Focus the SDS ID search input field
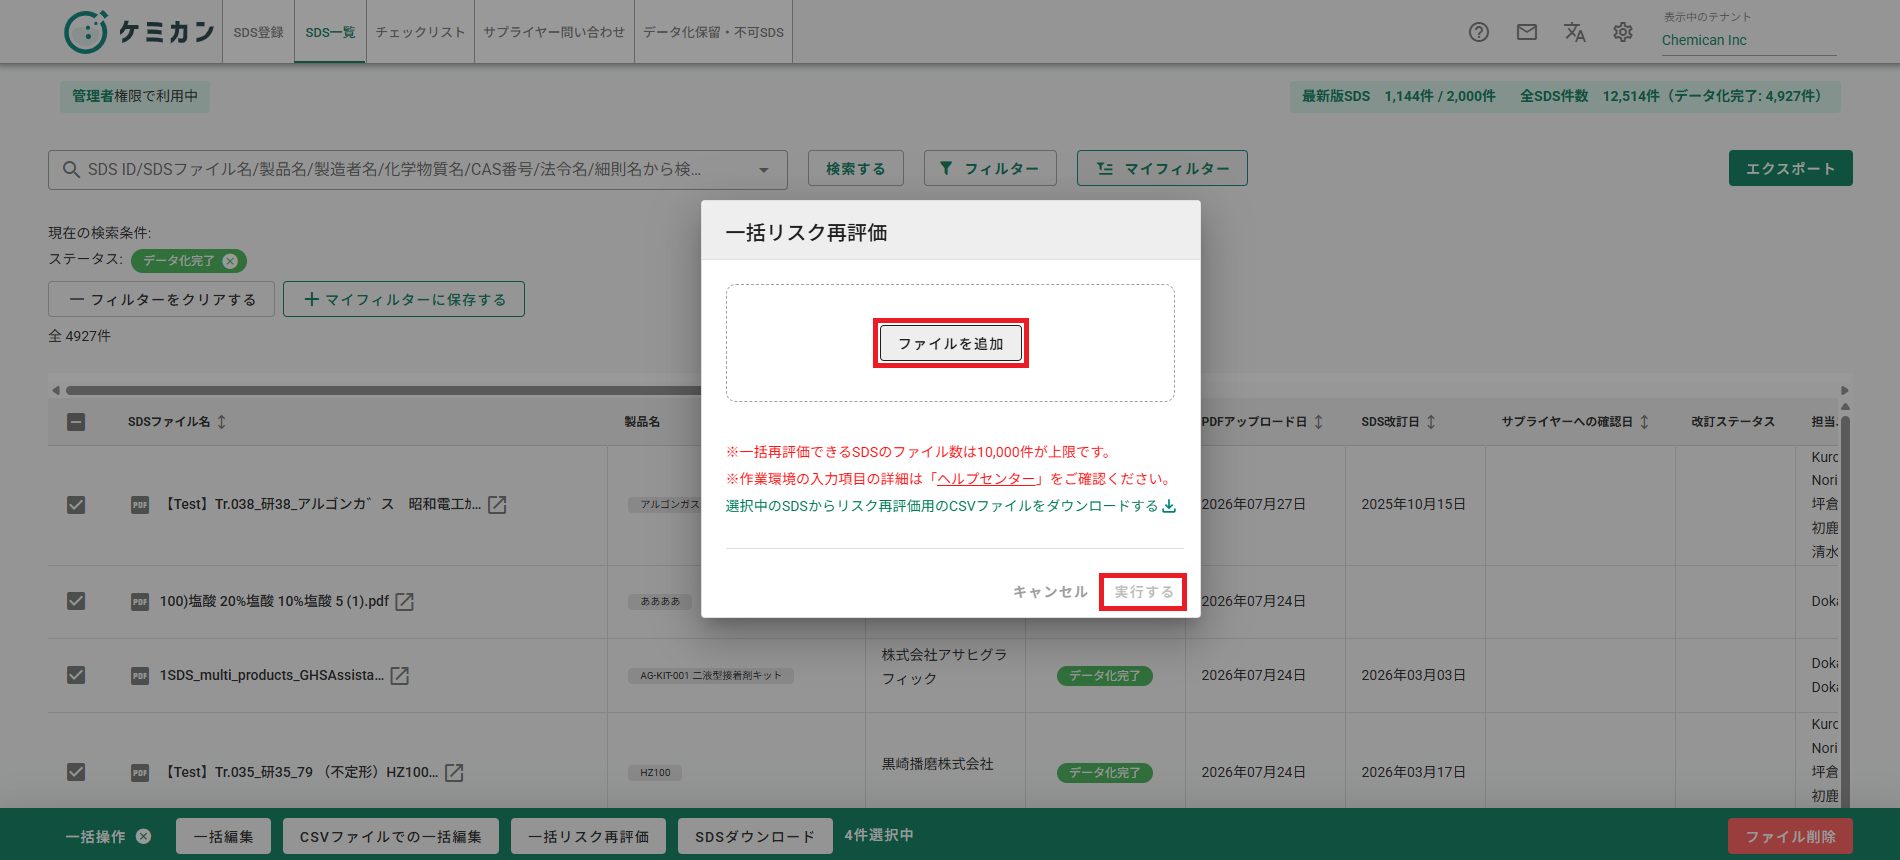 tap(418, 170)
